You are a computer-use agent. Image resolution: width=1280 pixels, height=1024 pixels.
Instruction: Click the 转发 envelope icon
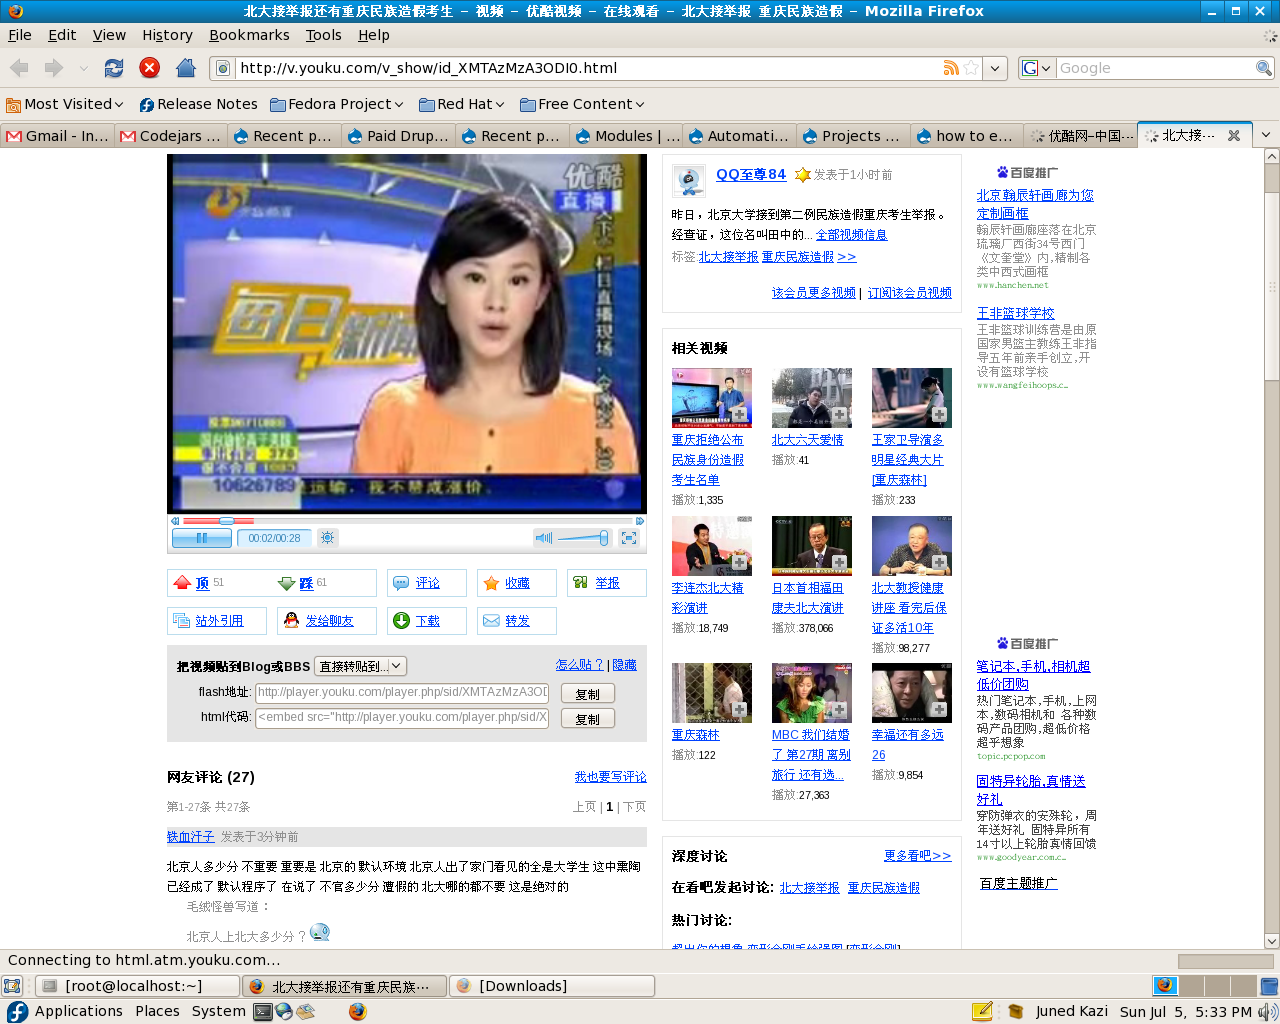(491, 621)
